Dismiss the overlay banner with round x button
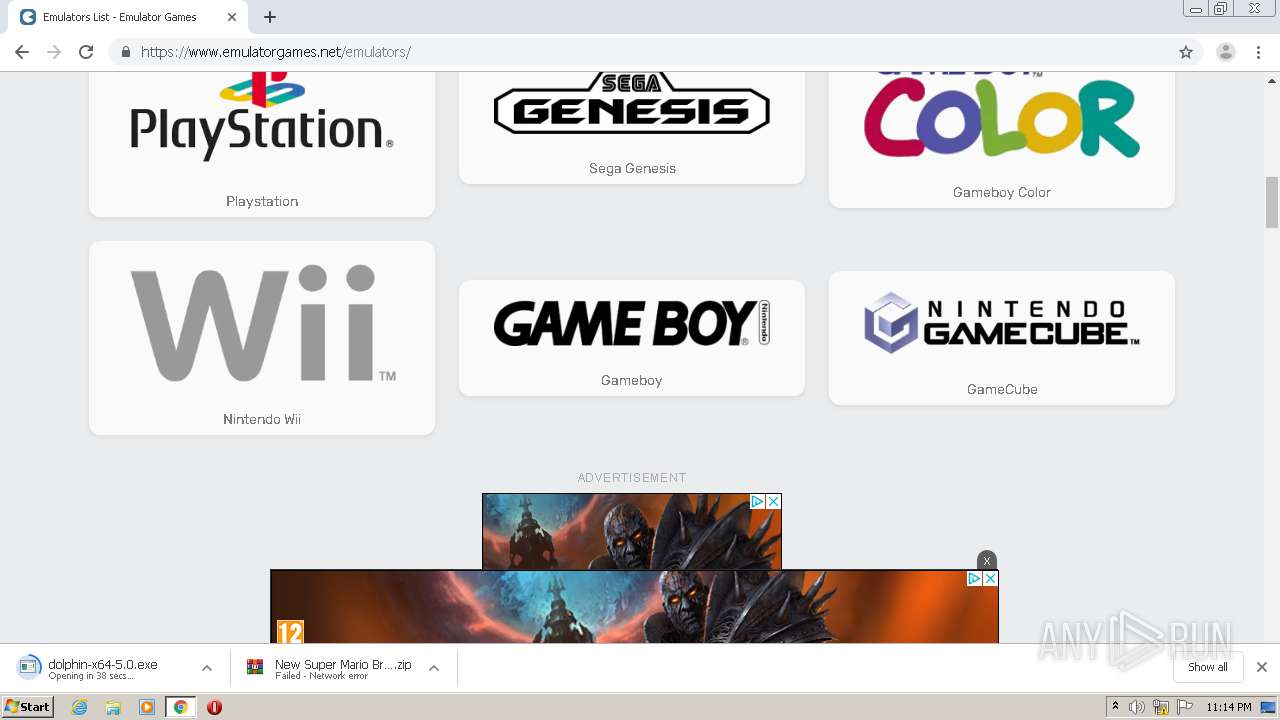 pyautogui.click(x=987, y=561)
